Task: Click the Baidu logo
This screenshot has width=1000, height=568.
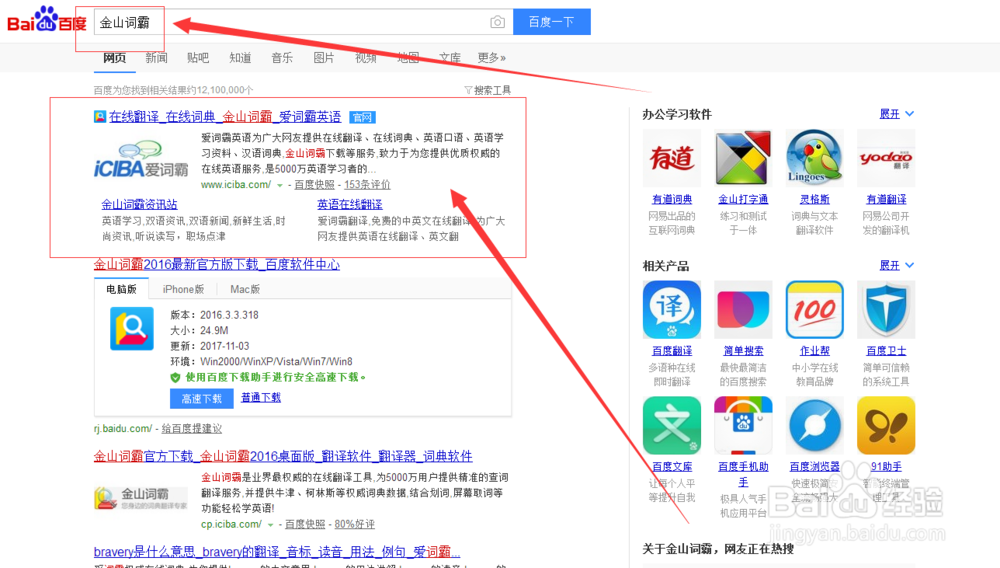Action: (x=47, y=19)
